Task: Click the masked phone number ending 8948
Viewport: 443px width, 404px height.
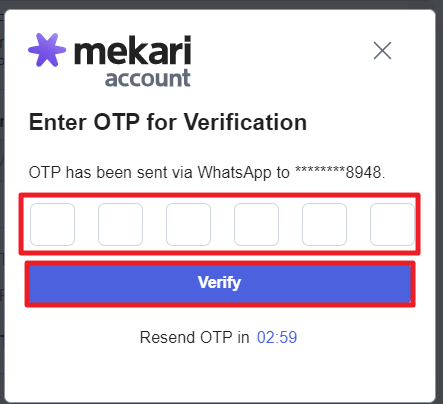Action: pyautogui.click(x=340, y=172)
